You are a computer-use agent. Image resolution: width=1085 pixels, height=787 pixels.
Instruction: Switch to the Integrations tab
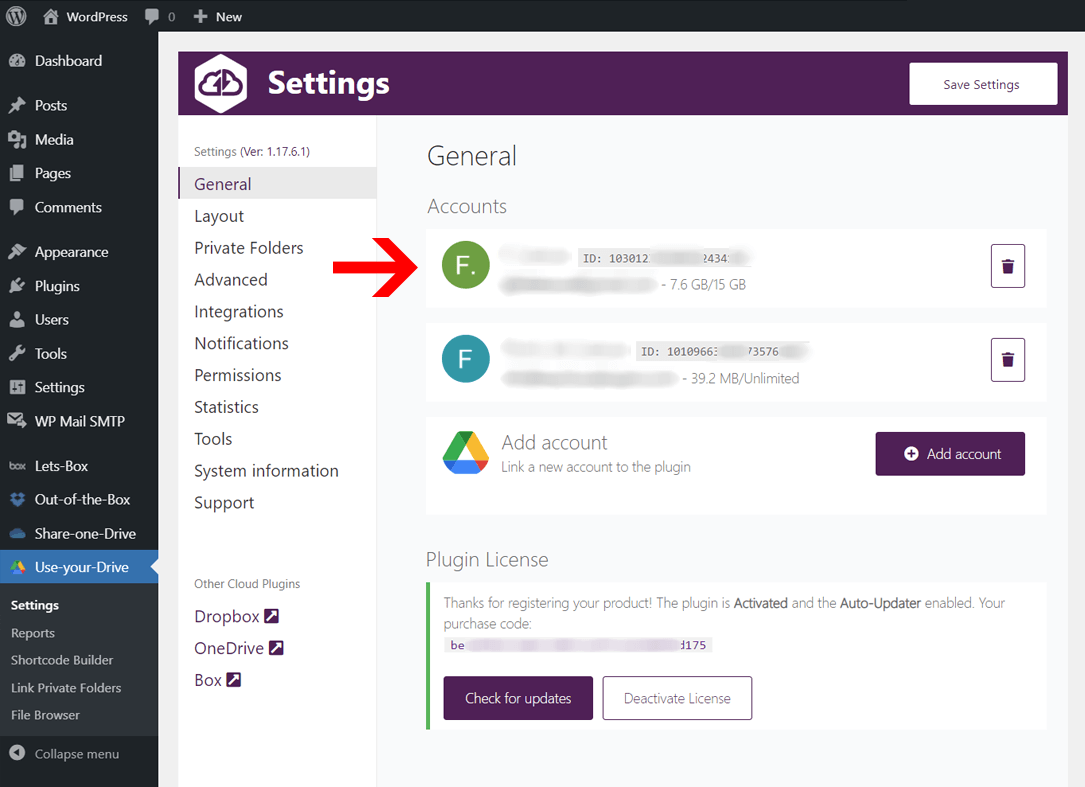[239, 312]
